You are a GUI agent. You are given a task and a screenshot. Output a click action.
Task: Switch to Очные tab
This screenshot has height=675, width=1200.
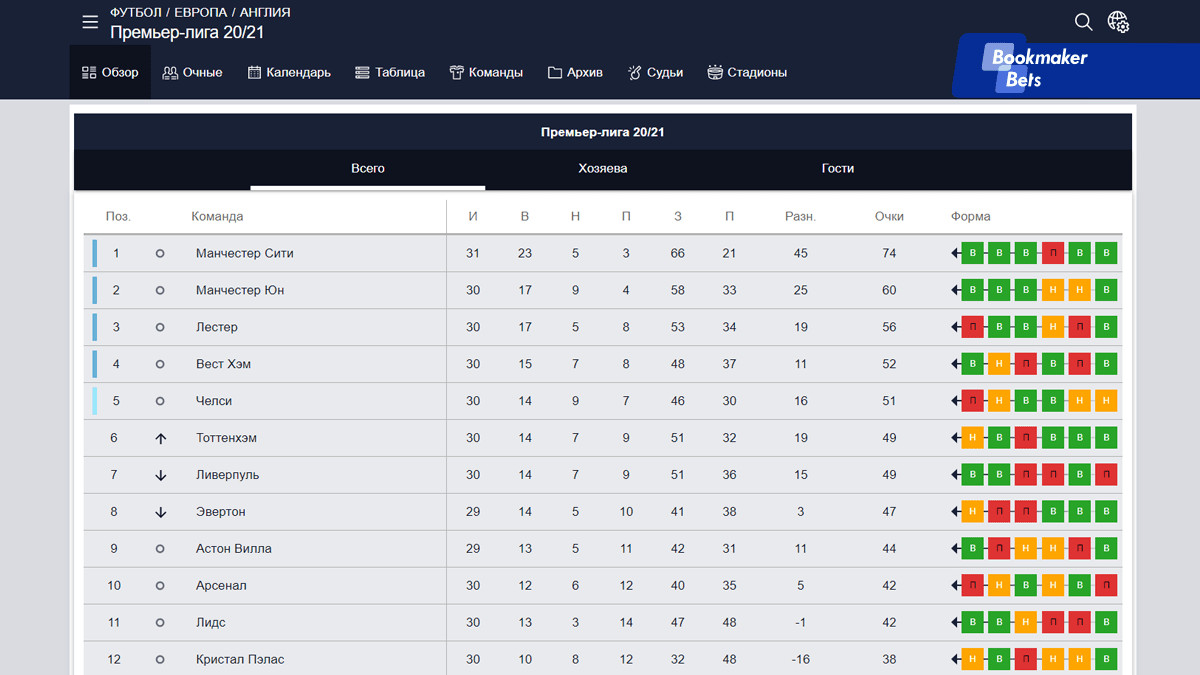[192, 72]
